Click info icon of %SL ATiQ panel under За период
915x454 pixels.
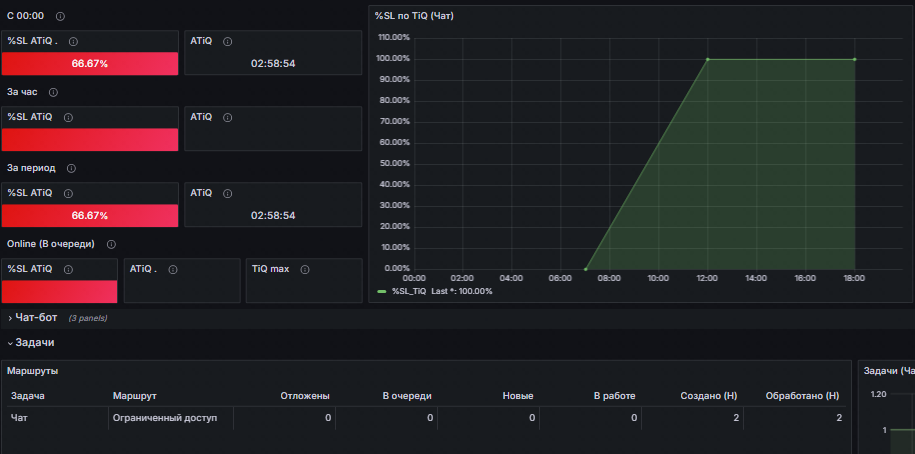tap(68, 193)
